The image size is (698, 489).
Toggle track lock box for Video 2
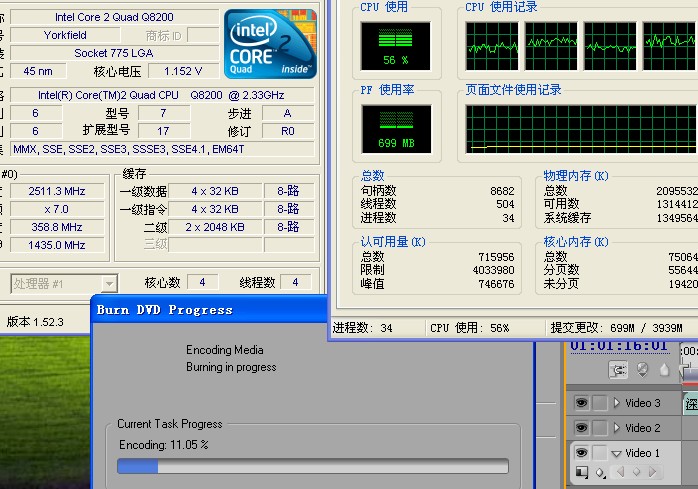[x=600, y=428]
